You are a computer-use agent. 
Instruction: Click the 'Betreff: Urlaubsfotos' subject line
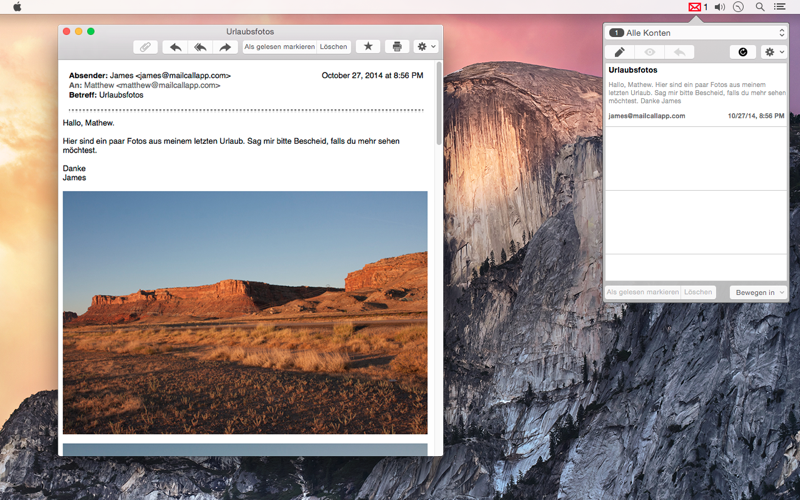click(106, 95)
